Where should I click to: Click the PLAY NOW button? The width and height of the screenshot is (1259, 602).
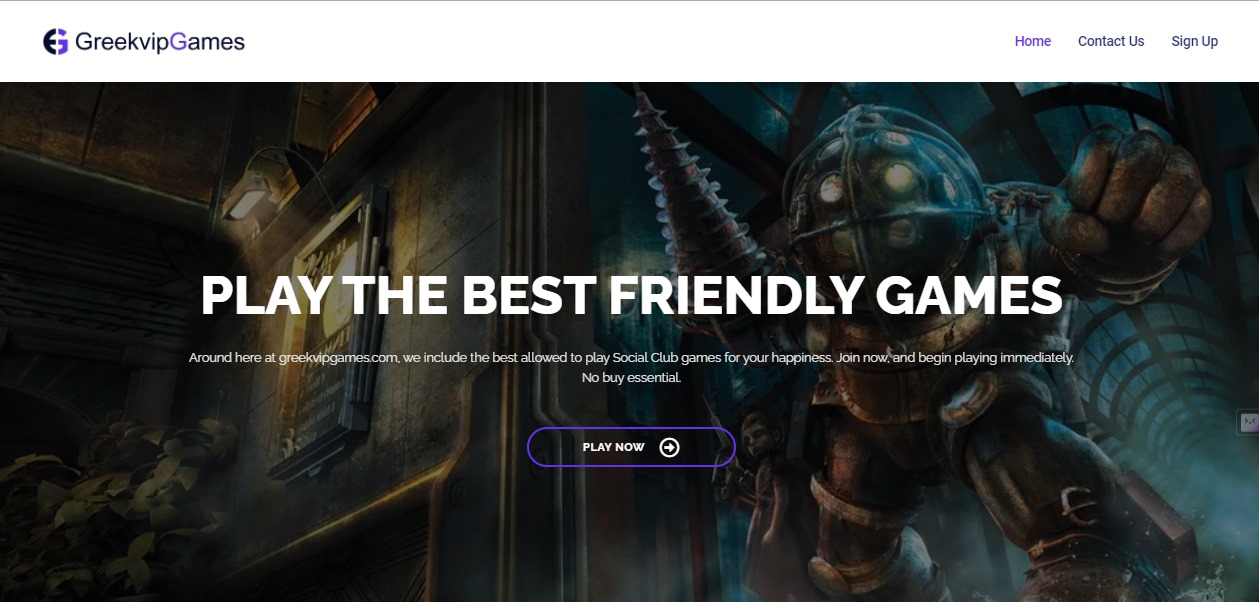[x=631, y=447]
